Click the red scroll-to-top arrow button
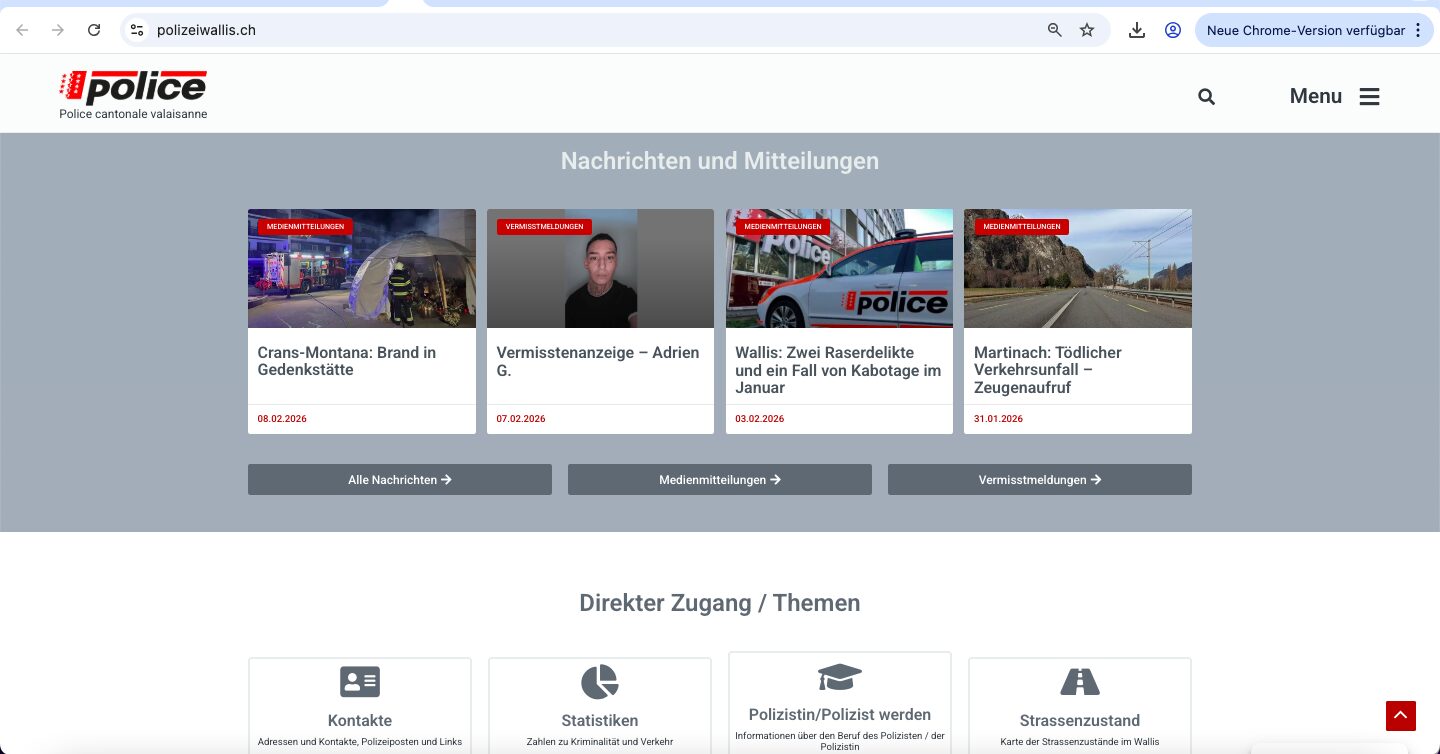 (1400, 716)
